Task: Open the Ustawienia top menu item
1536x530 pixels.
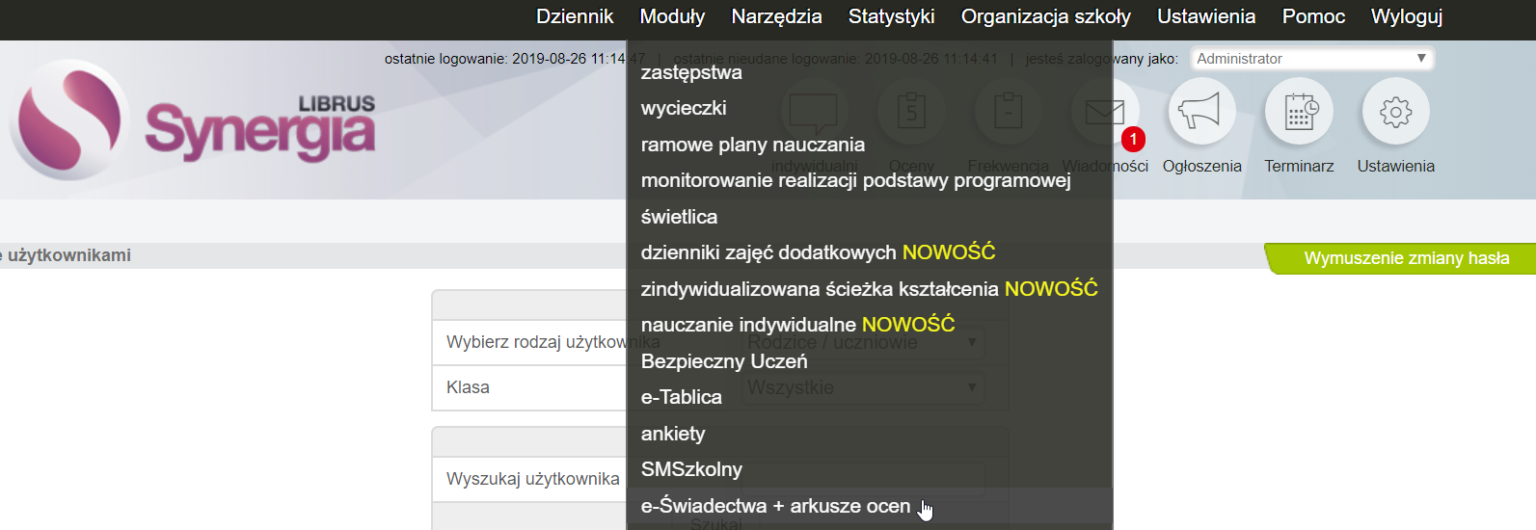Action: [1206, 17]
